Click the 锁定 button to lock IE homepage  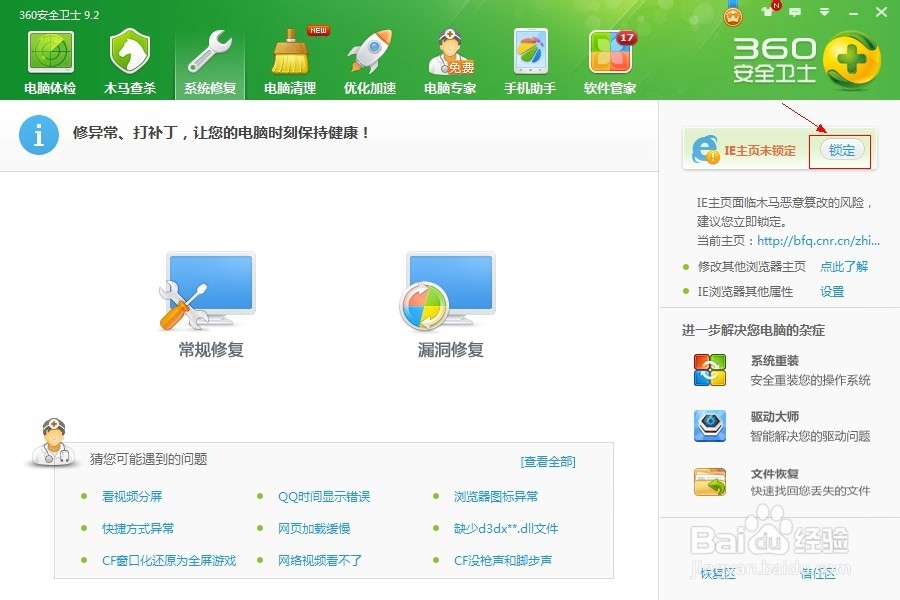pyautogui.click(x=840, y=150)
